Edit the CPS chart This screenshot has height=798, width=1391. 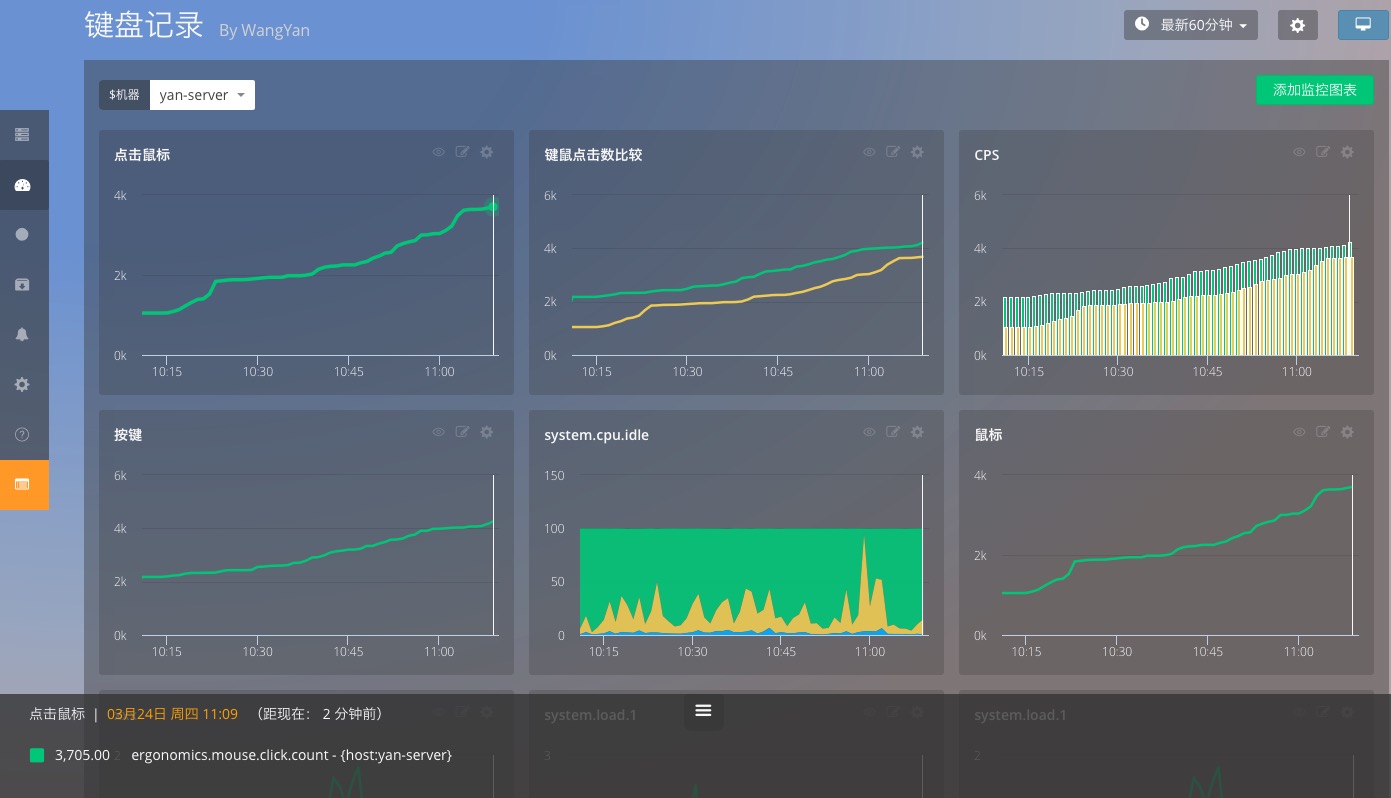pos(1322,152)
